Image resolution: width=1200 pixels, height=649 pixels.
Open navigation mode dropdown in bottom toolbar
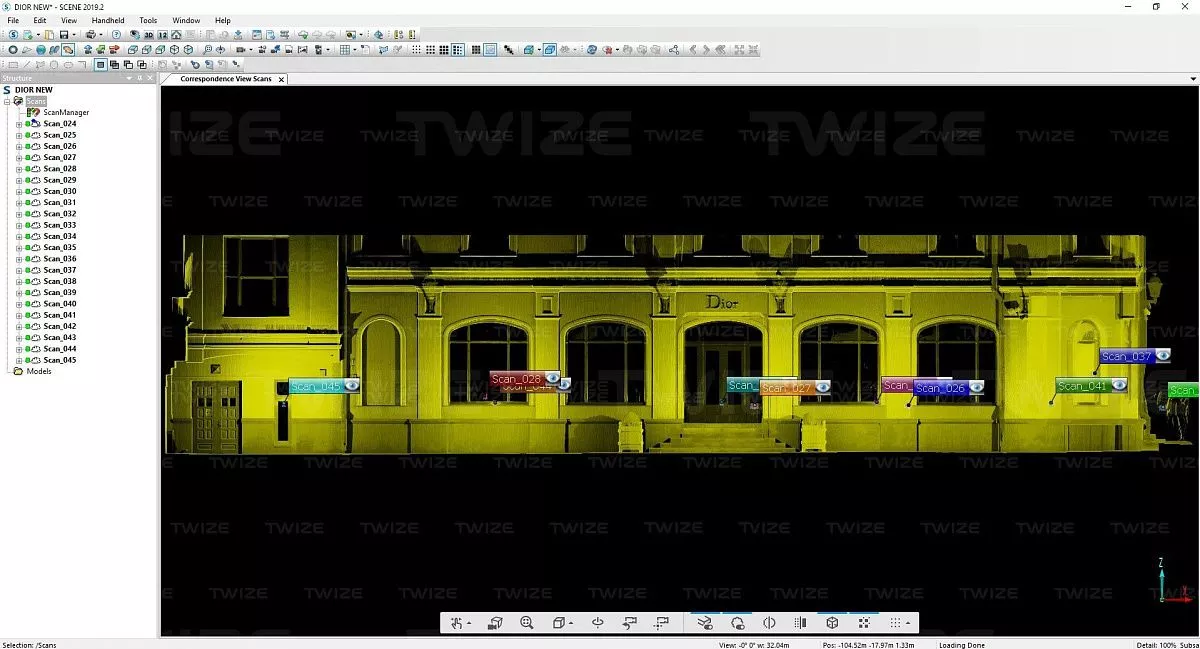pyautogui.click(x=470, y=624)
